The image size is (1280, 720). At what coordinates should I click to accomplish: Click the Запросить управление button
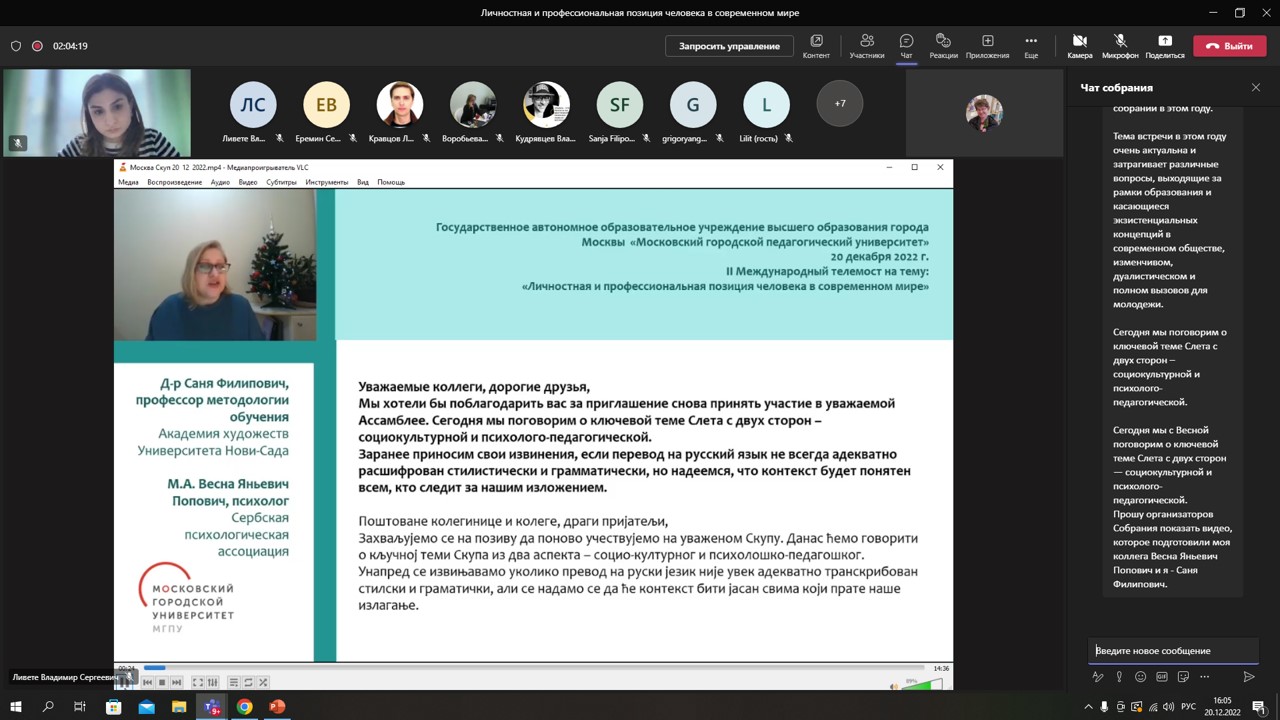click(729, 46)
